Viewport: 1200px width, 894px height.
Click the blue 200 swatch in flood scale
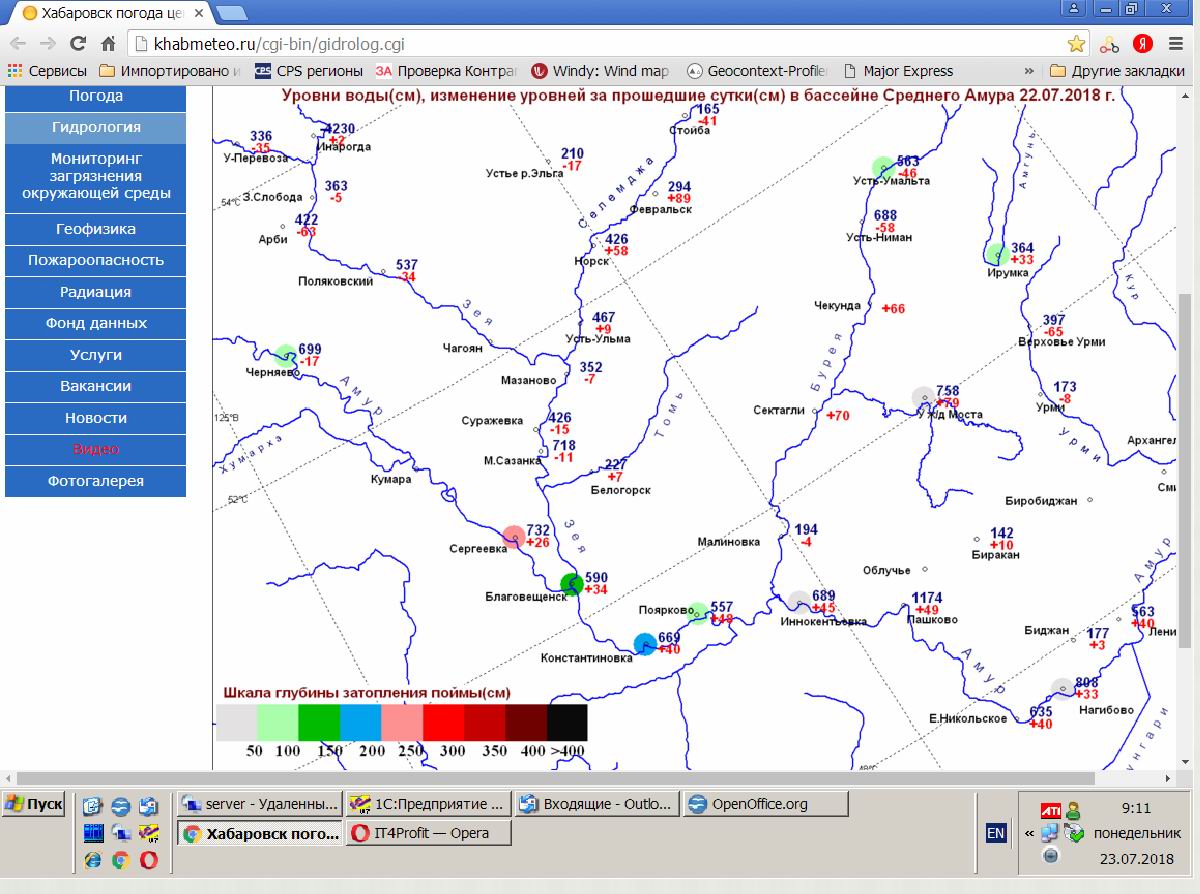tap(361, 723)
